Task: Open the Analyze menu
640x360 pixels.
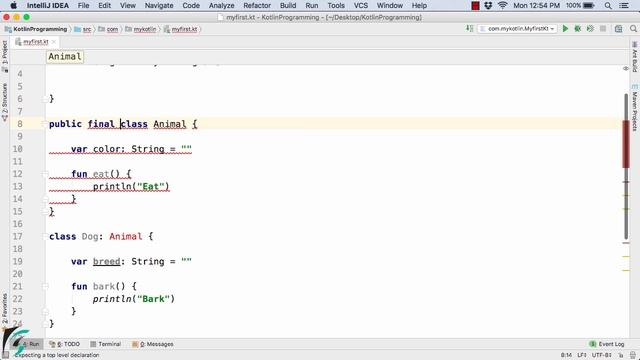Action: click(x=222, y=5)
